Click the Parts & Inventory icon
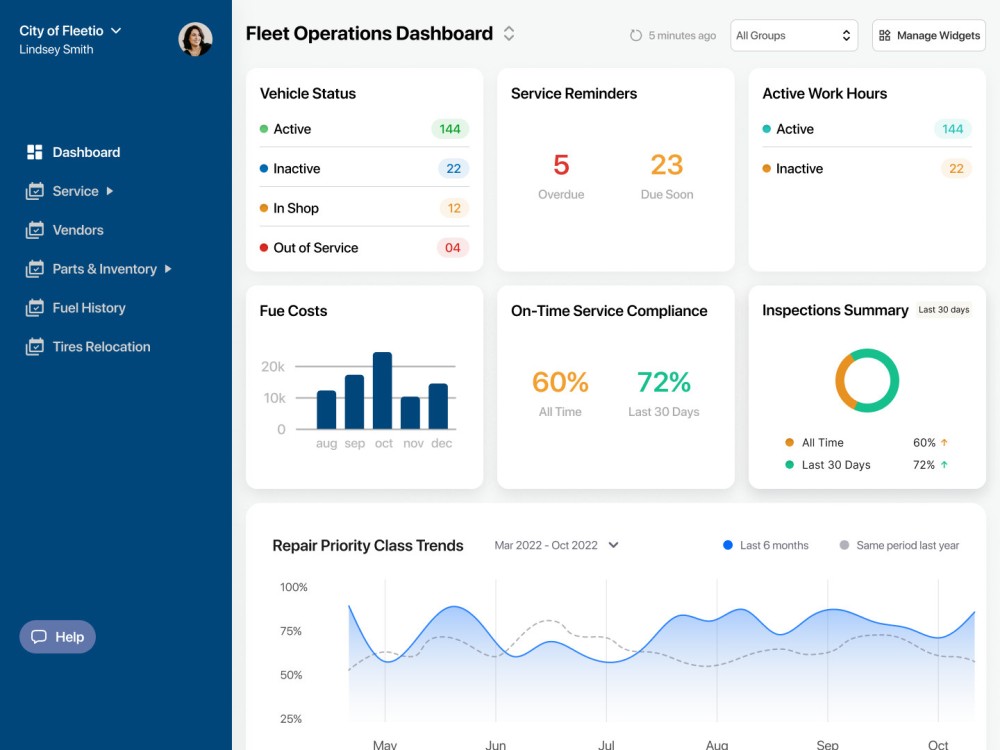The height and width of the screenshot is (750, 1000). coord(34,268)
